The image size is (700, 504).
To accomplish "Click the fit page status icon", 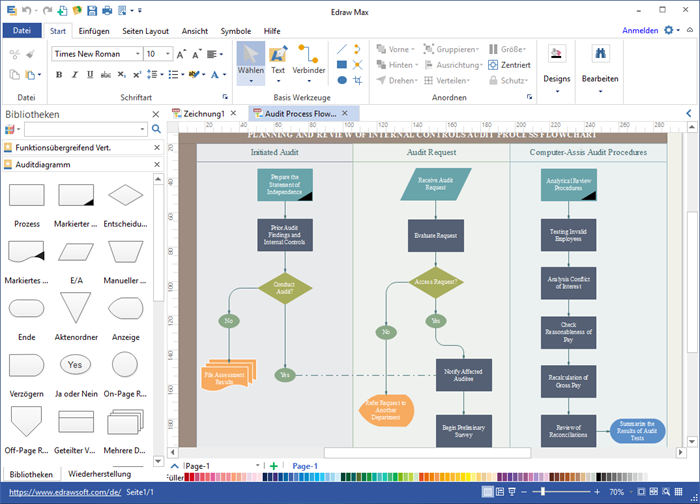I will point(641,492).
